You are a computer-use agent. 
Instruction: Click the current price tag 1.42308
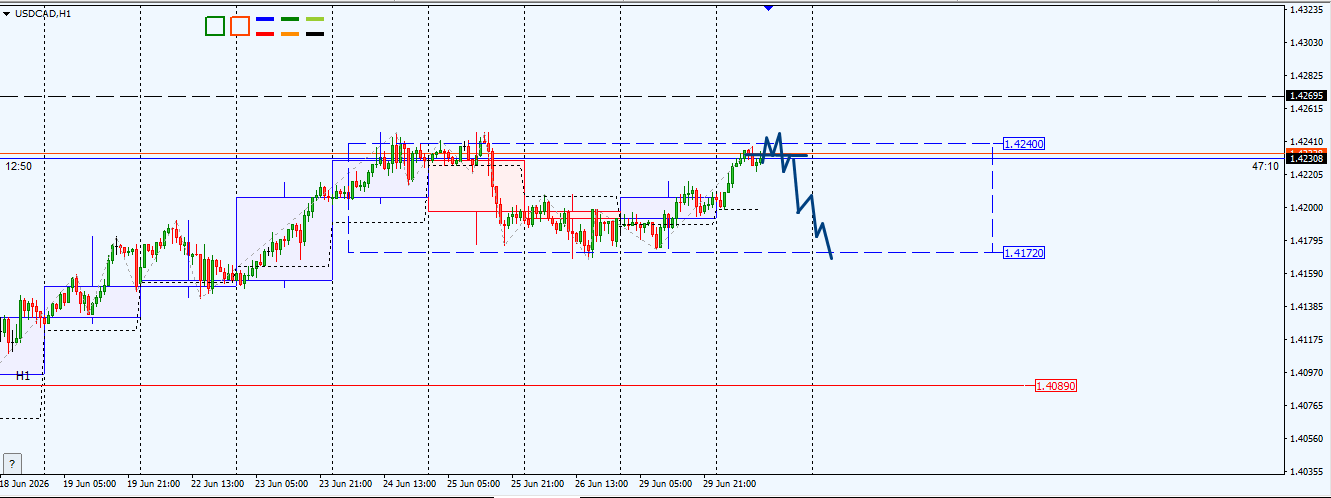point(1308,158)
